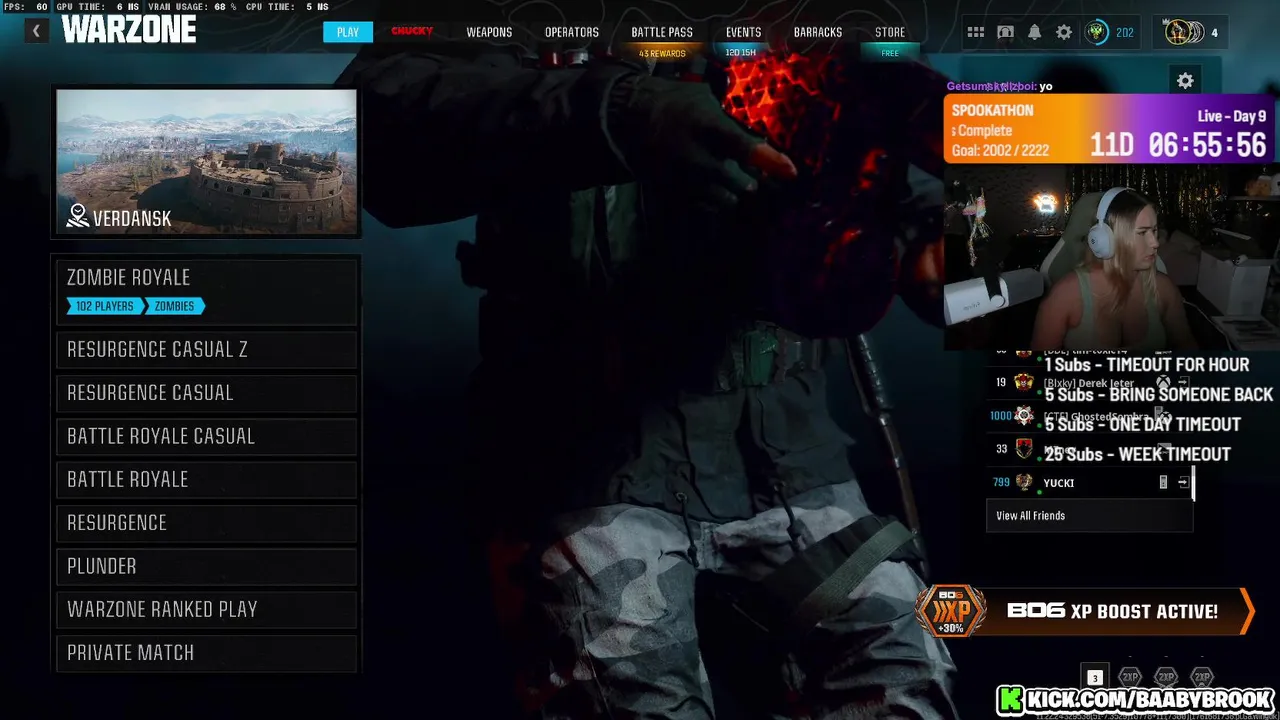Open stream overlay gear above Spookathon banner
Viewport: 1280px width, 720px height.
pyautogui.click(x=1185, y=81)
